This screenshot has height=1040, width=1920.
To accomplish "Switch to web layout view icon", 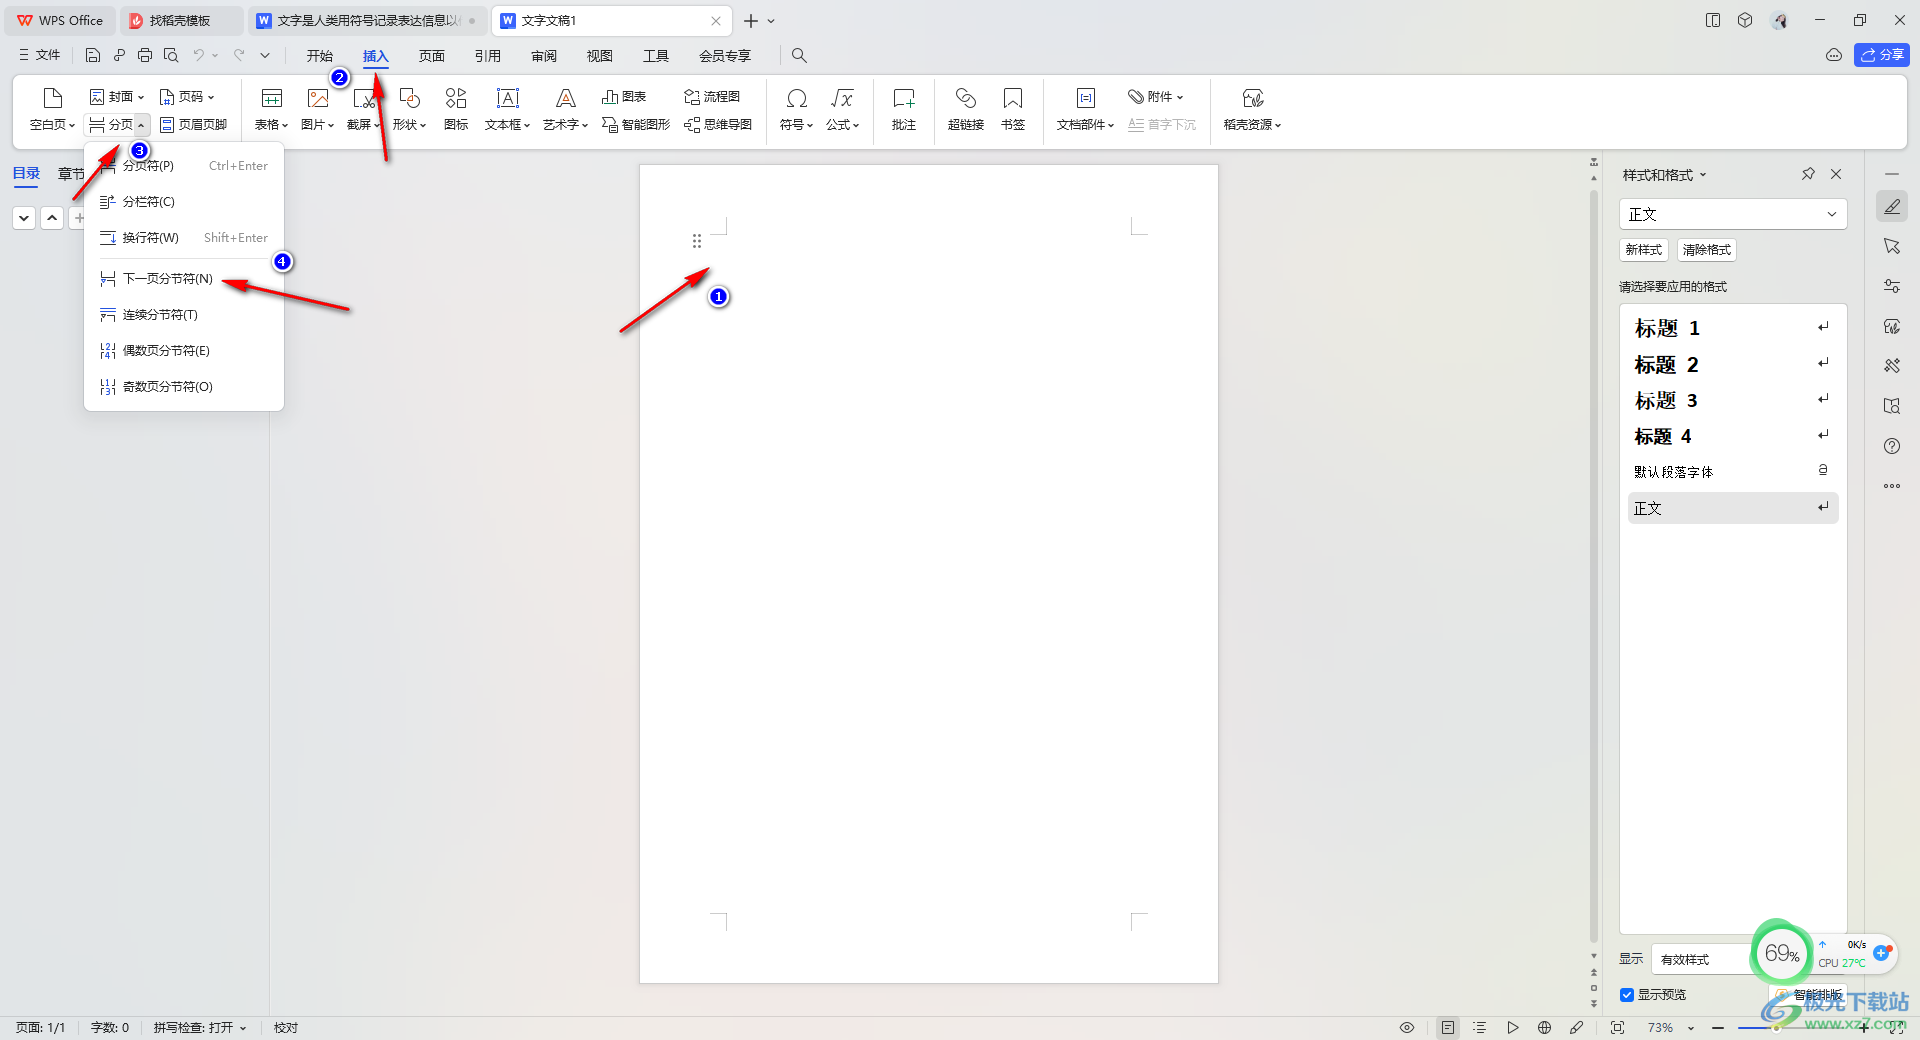I will click(1545, 1028).
